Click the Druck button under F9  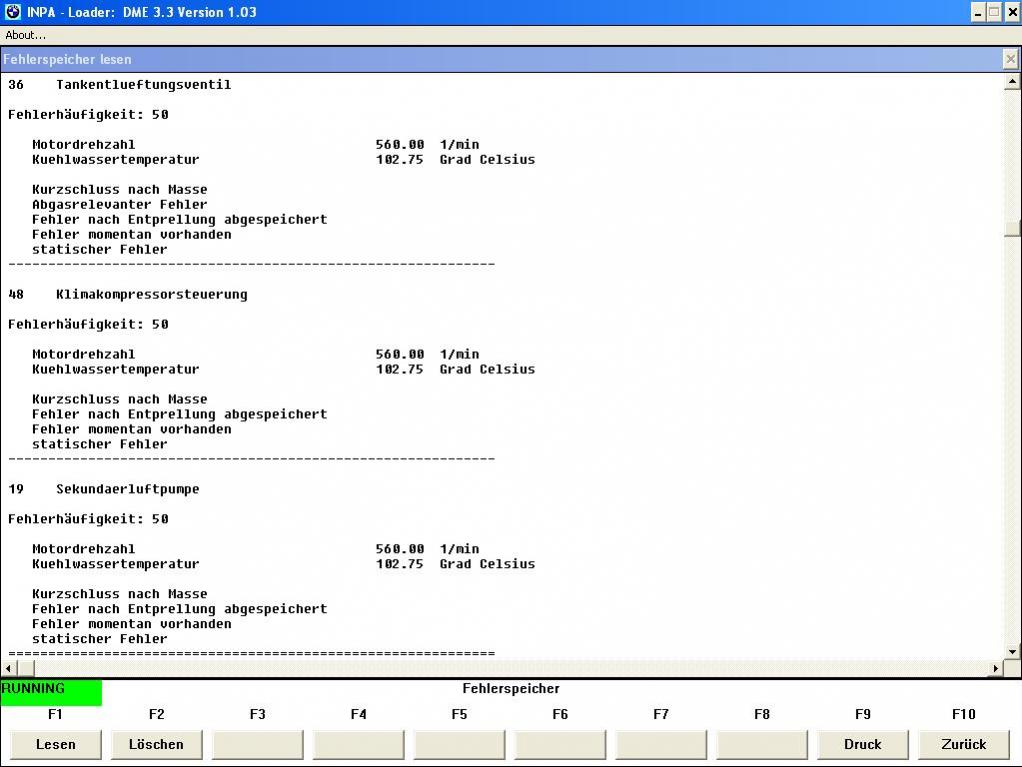(x=862, y=744)
